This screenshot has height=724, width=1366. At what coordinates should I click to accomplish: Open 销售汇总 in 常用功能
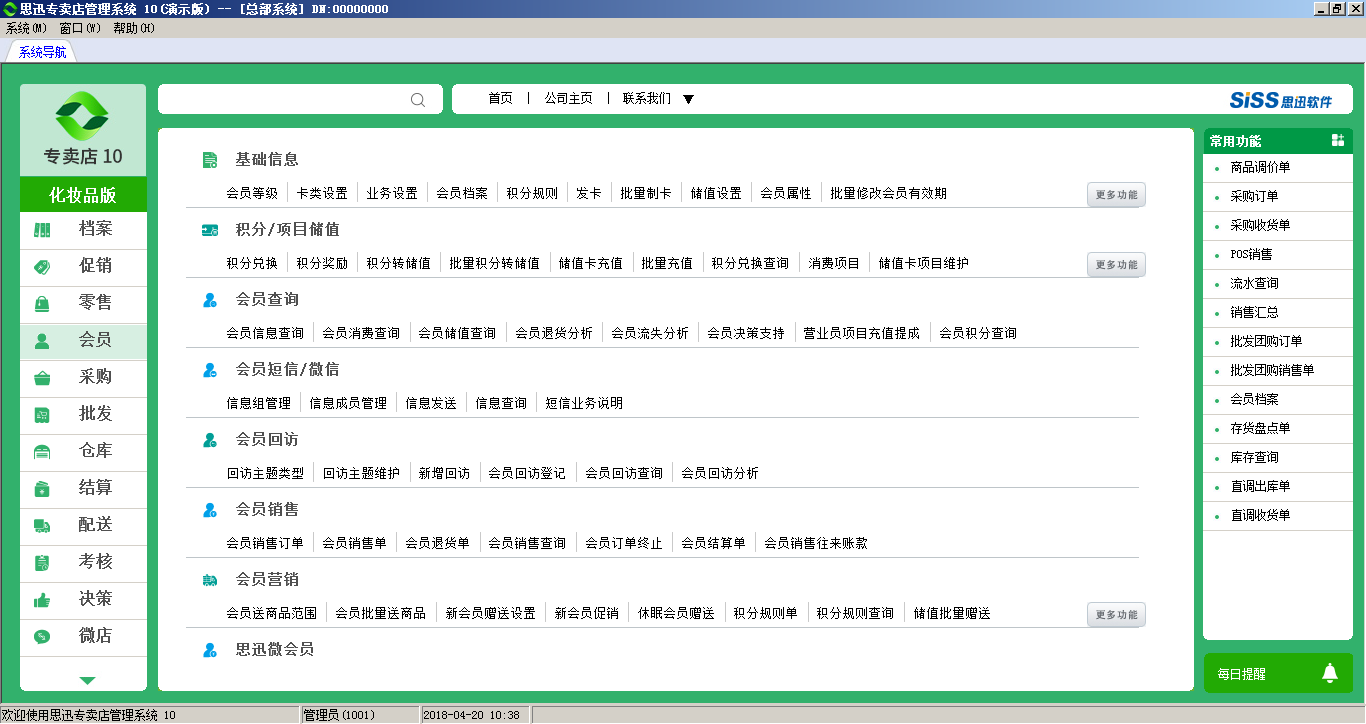[1254, 313]
